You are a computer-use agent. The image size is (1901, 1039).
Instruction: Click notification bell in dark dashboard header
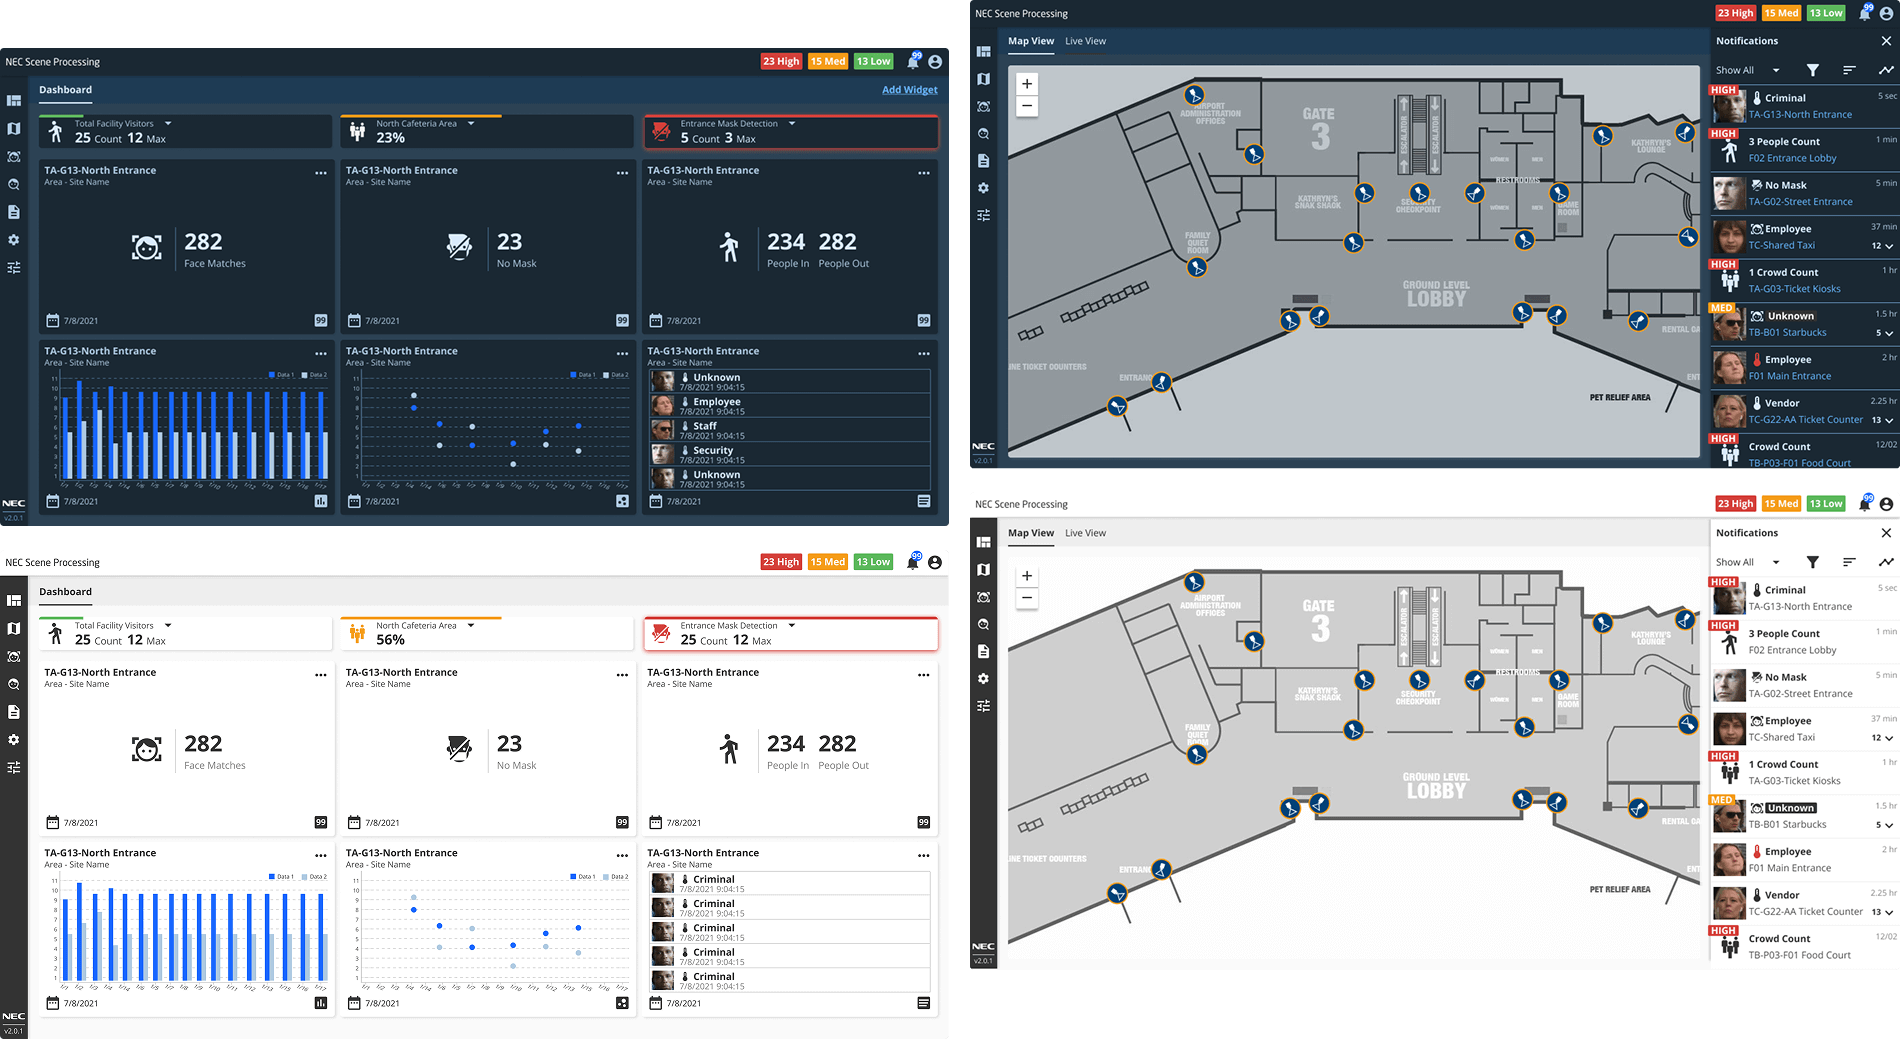pos(913,61)
